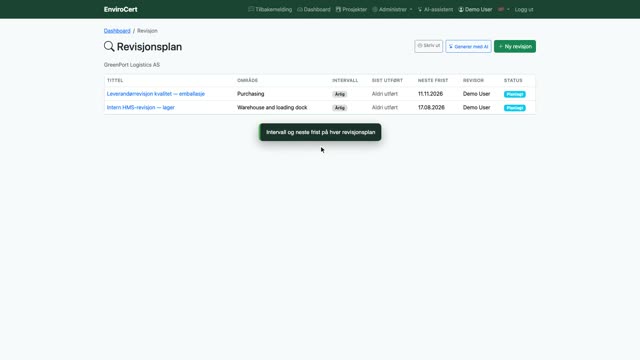
Task: Go to Dashboard in the navigation bar
Action: pyautogui.click(x=314, y=9)
